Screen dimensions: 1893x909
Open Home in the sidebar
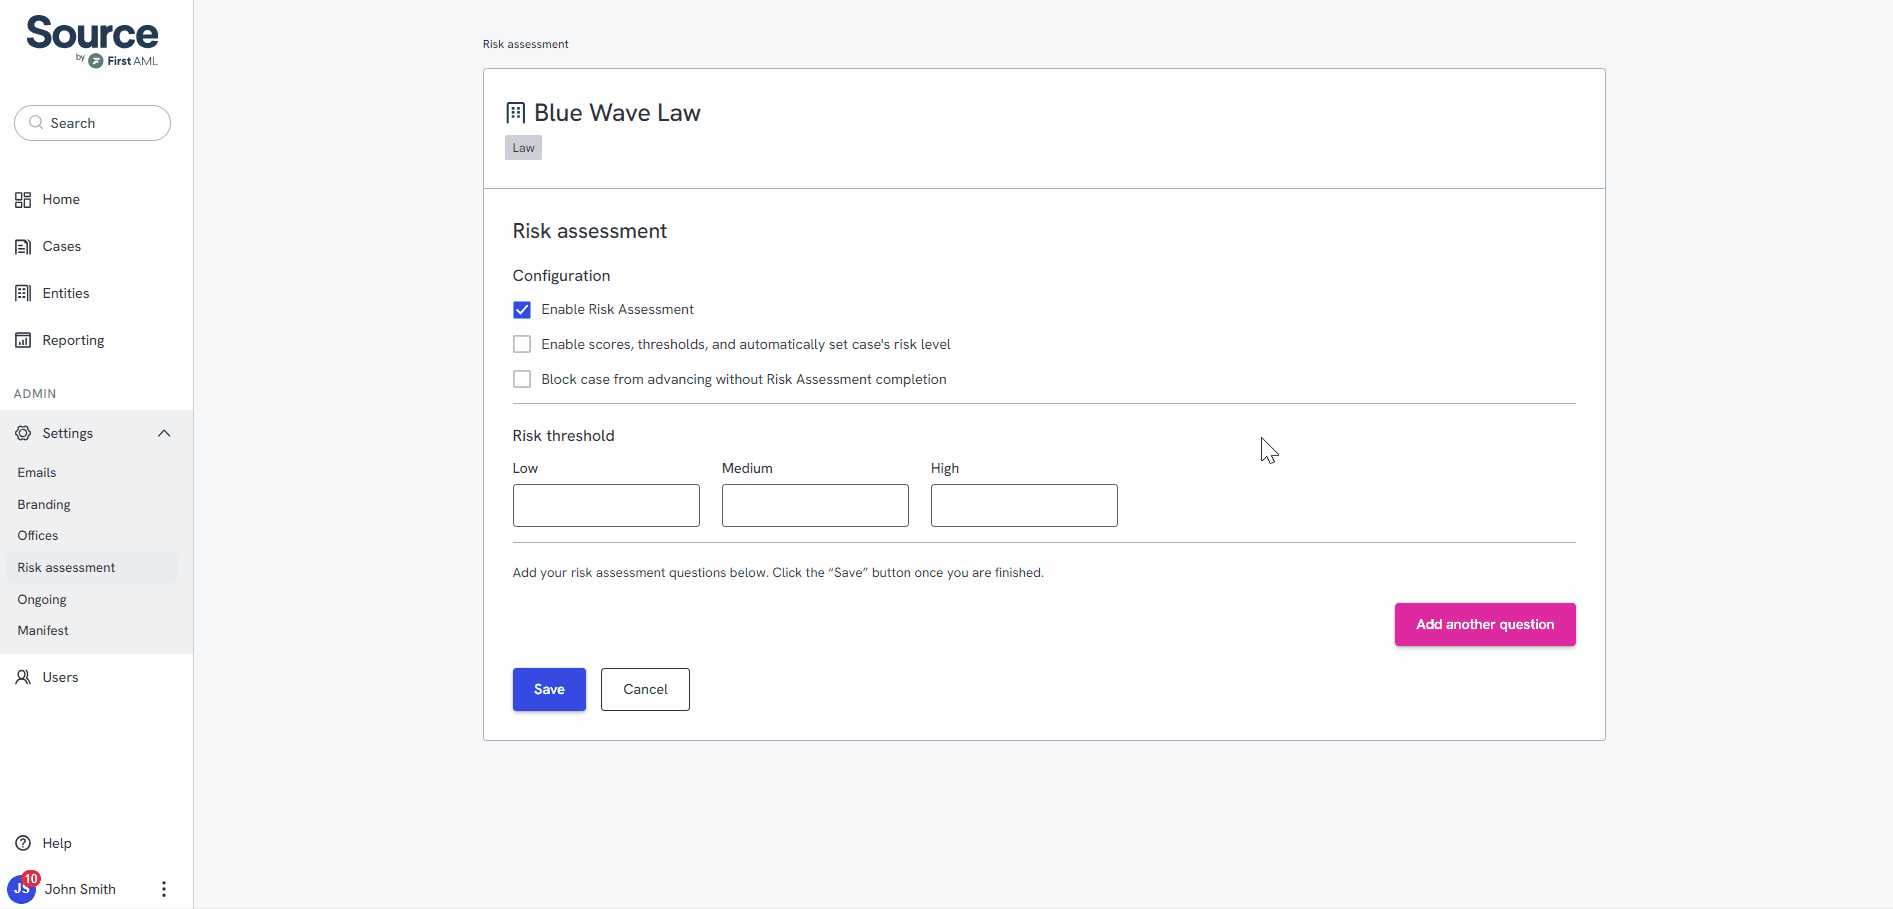[61, 200]
